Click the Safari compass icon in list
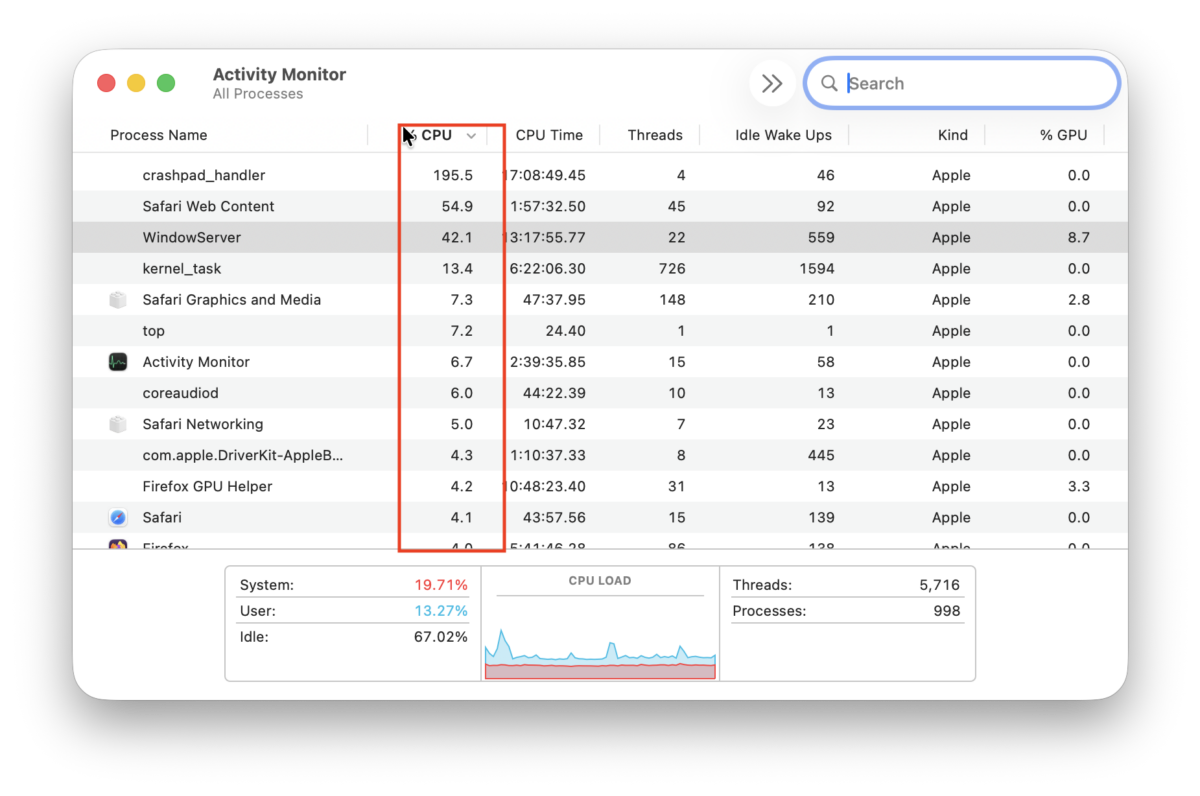1200x796 pixels. tap(118, 517)
